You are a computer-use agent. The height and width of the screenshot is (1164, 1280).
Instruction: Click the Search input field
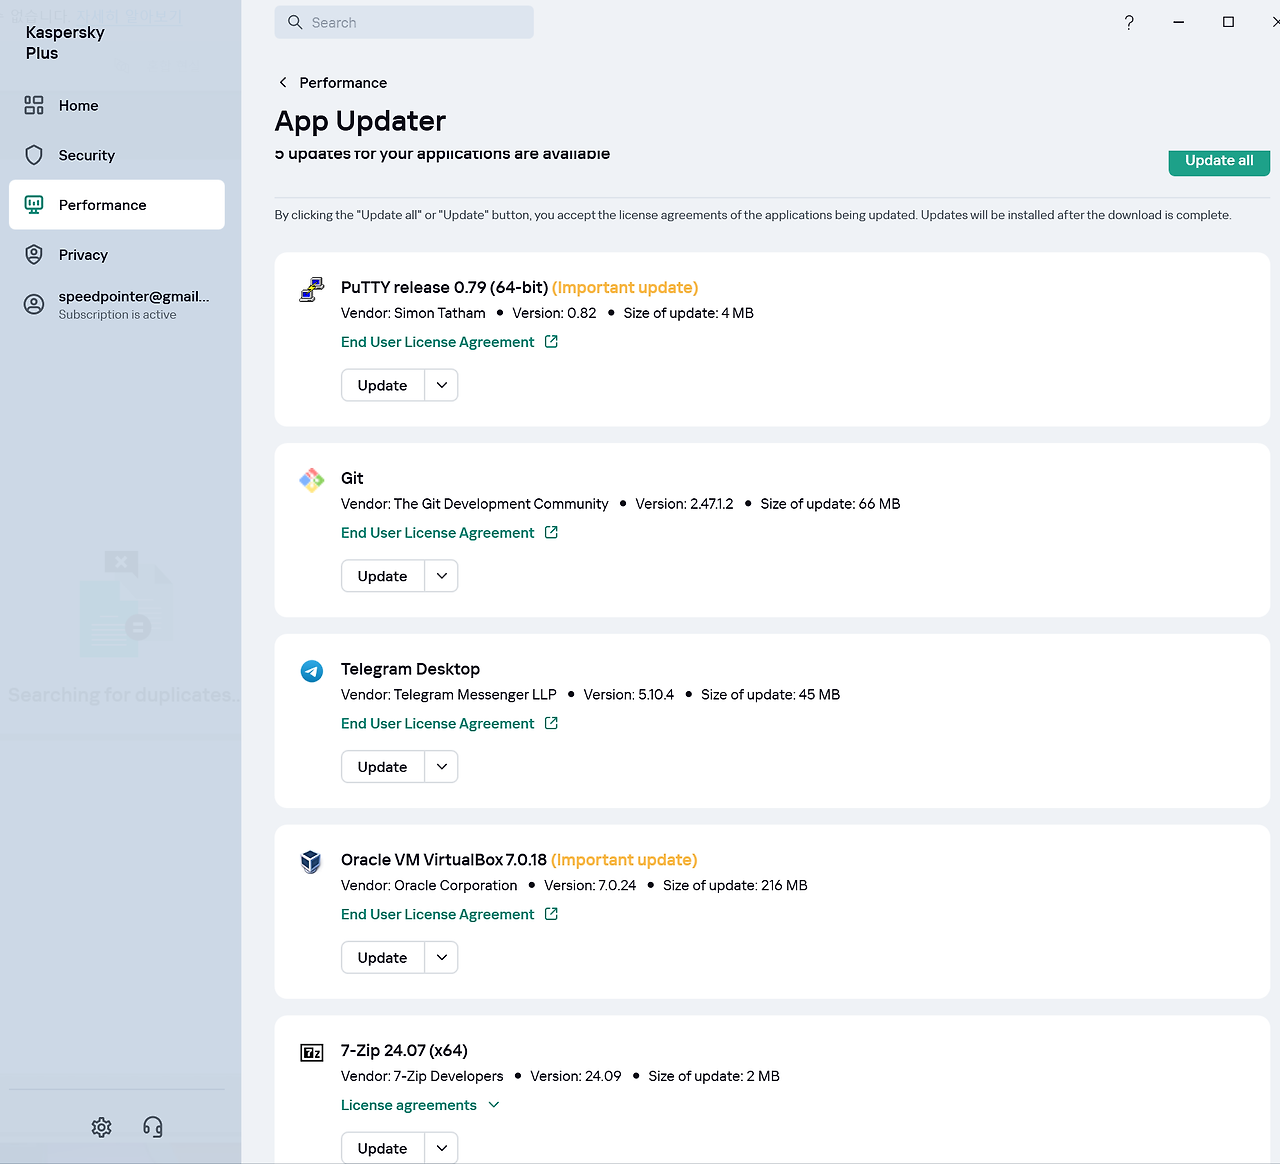(404, 22)
